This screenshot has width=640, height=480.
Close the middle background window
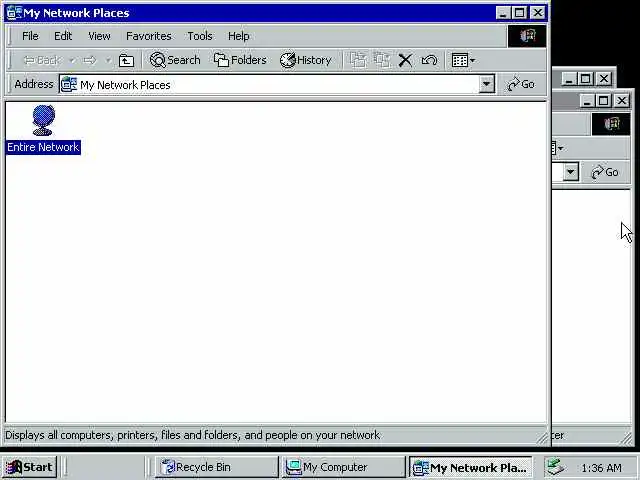[622, 100]
